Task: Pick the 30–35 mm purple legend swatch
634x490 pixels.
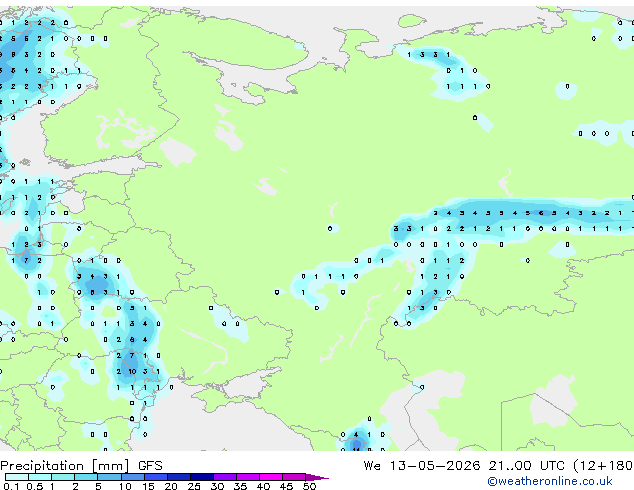Action: (225, 477)
